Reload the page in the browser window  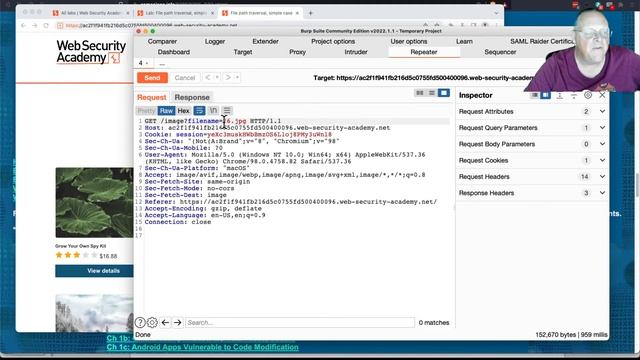pyautogui.click(x=46, y=25)
